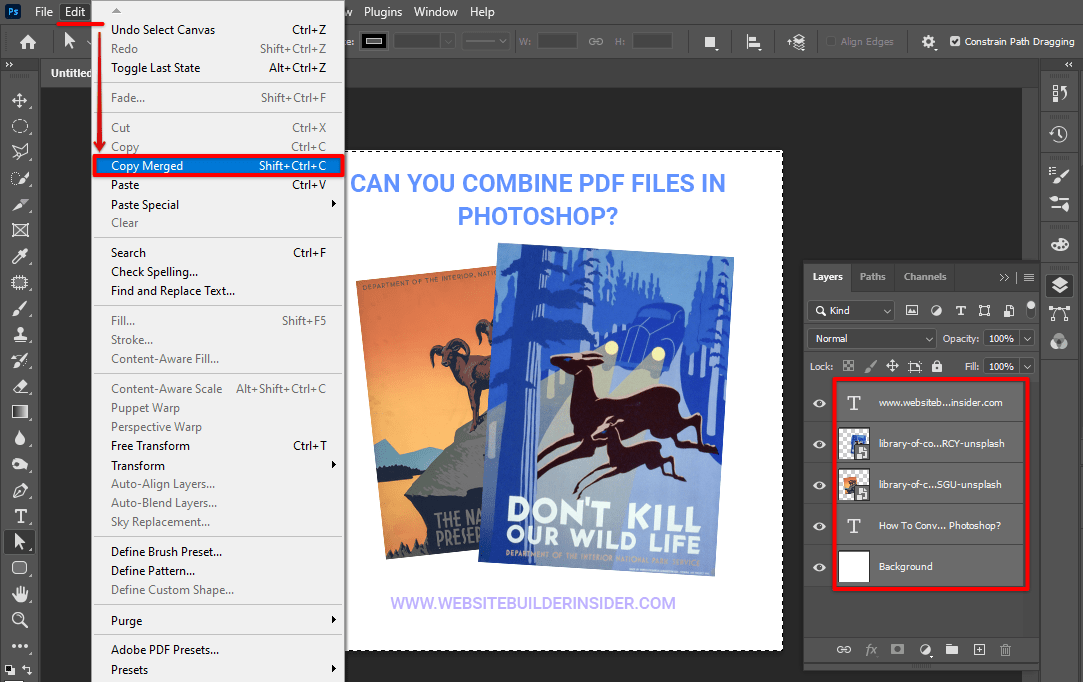Viewport: 1083px width, 682px height.
Task: Hide the Background layer
Action: click(818, 566)
